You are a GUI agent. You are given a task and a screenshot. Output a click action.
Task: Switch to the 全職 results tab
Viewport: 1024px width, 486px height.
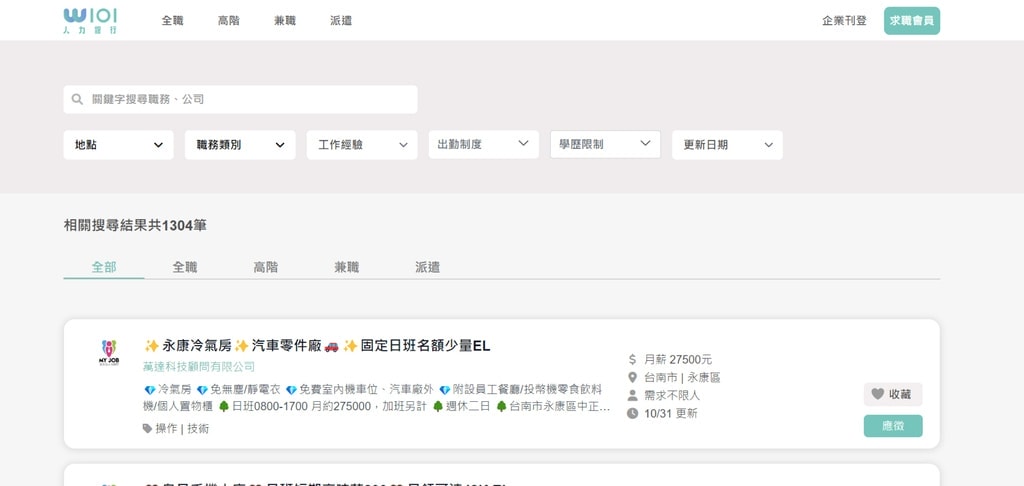[x=185, y=267]
